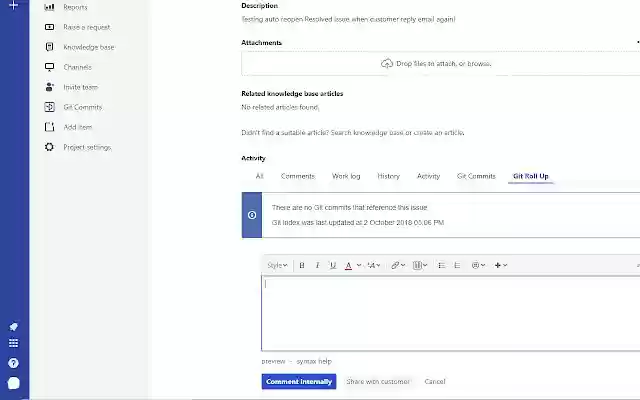The image size is (640, 400).
Task: Open the Knowledge base icon
Action: click(x=49, y=47)
